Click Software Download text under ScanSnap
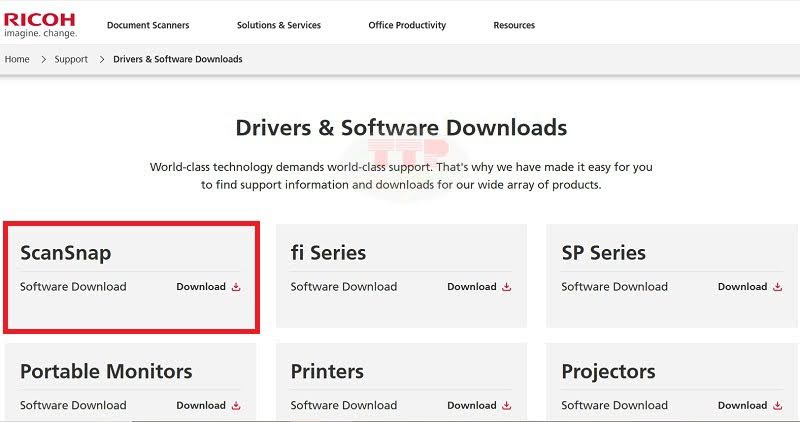Viewport: 800px width, 422px height. [x=73, y=287]
